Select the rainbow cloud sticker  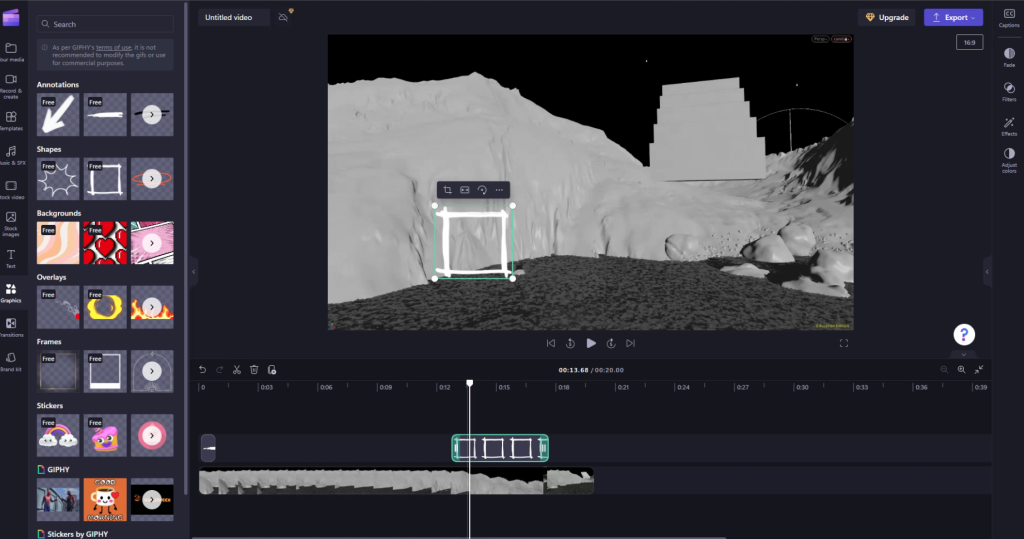click(58, 435)
